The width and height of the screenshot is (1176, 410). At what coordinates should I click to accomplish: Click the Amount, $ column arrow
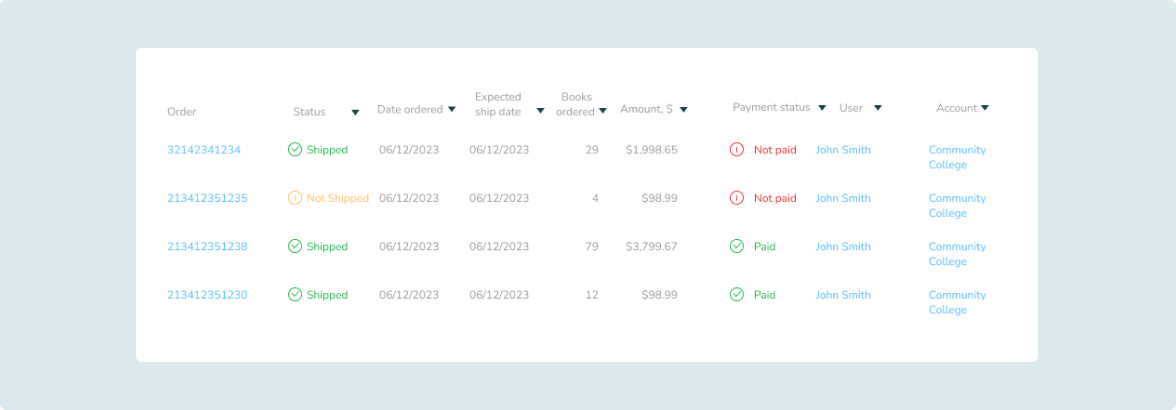tap(683, 109)
